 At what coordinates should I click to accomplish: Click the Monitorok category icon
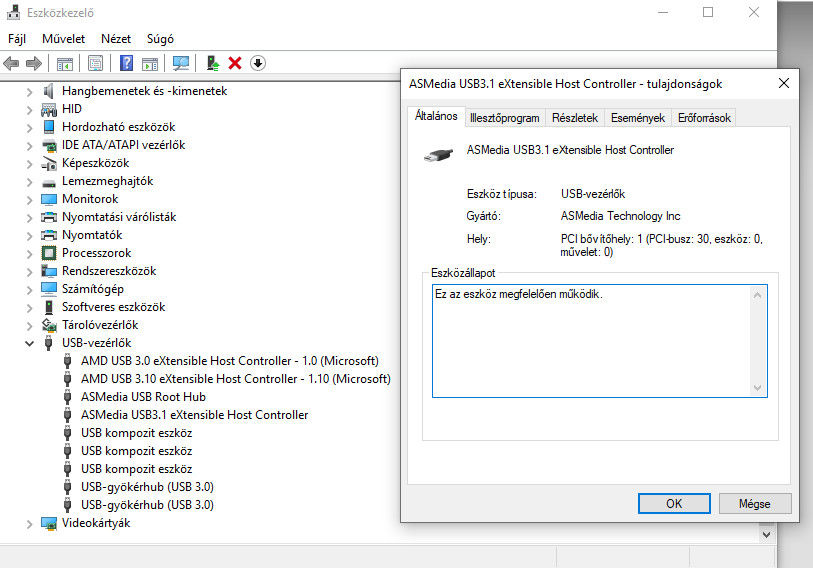click(49, 199)
